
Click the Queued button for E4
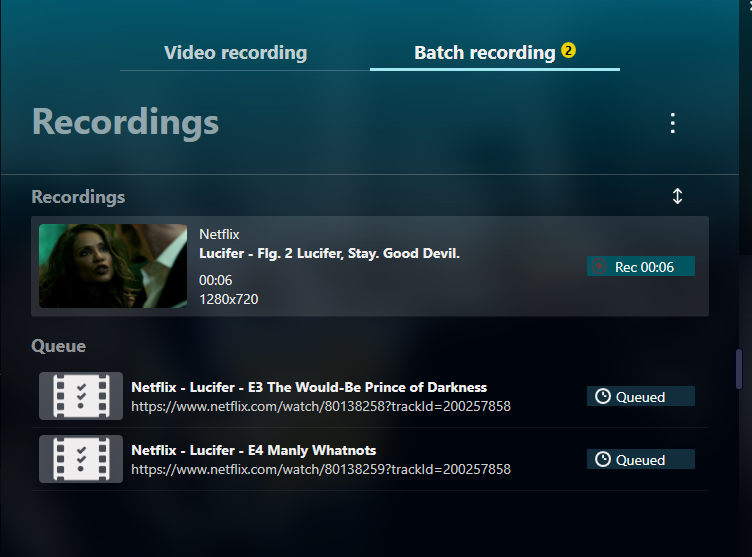pyautogui.click(x=641, y=459)
